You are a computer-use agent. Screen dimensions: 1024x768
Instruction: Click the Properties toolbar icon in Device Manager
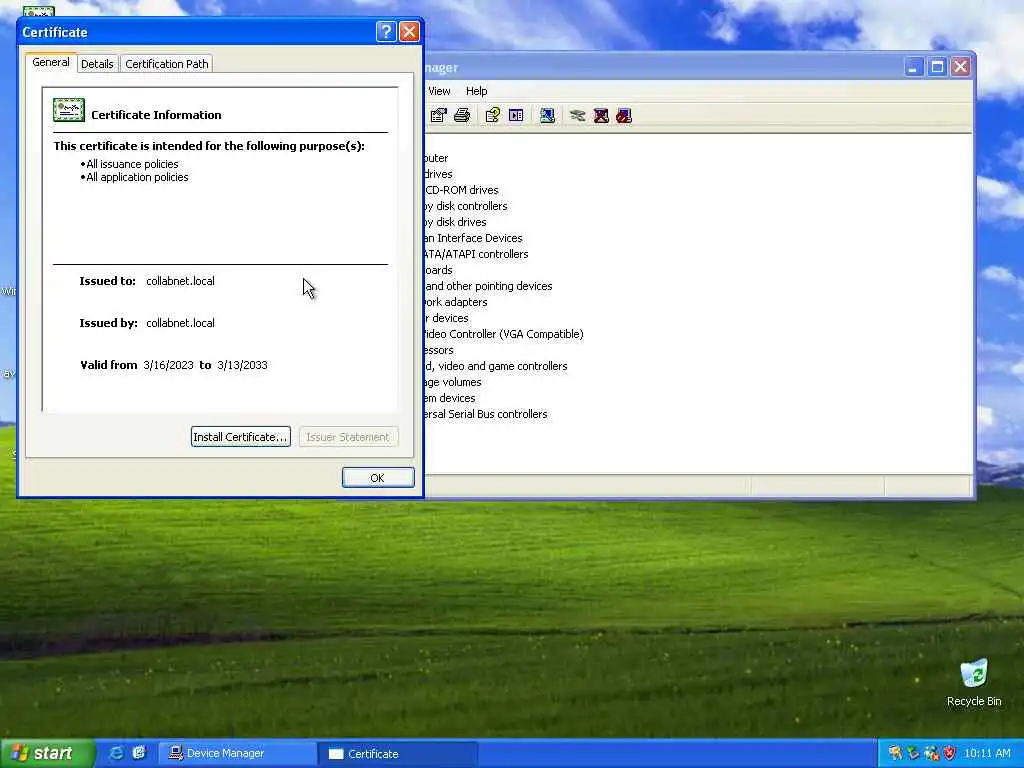(x=438, y=116)
